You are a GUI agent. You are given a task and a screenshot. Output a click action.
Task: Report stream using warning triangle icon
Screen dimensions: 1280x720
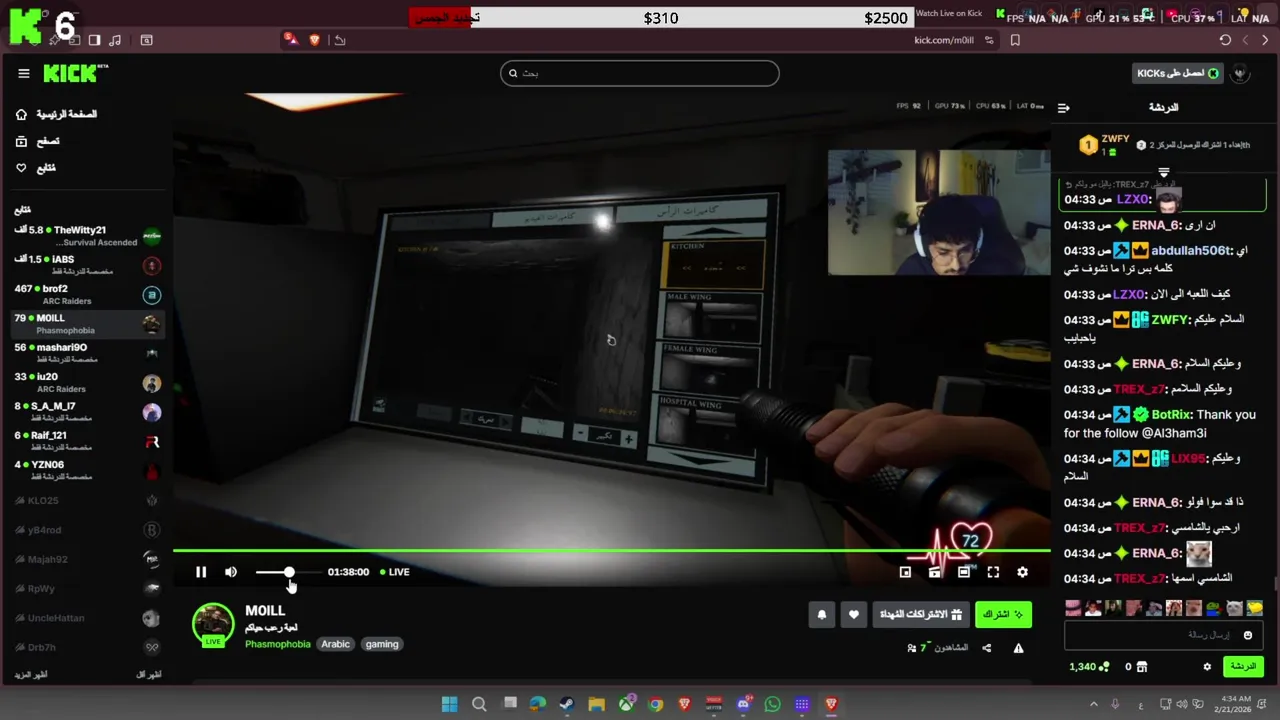[x=1018, y=648]
